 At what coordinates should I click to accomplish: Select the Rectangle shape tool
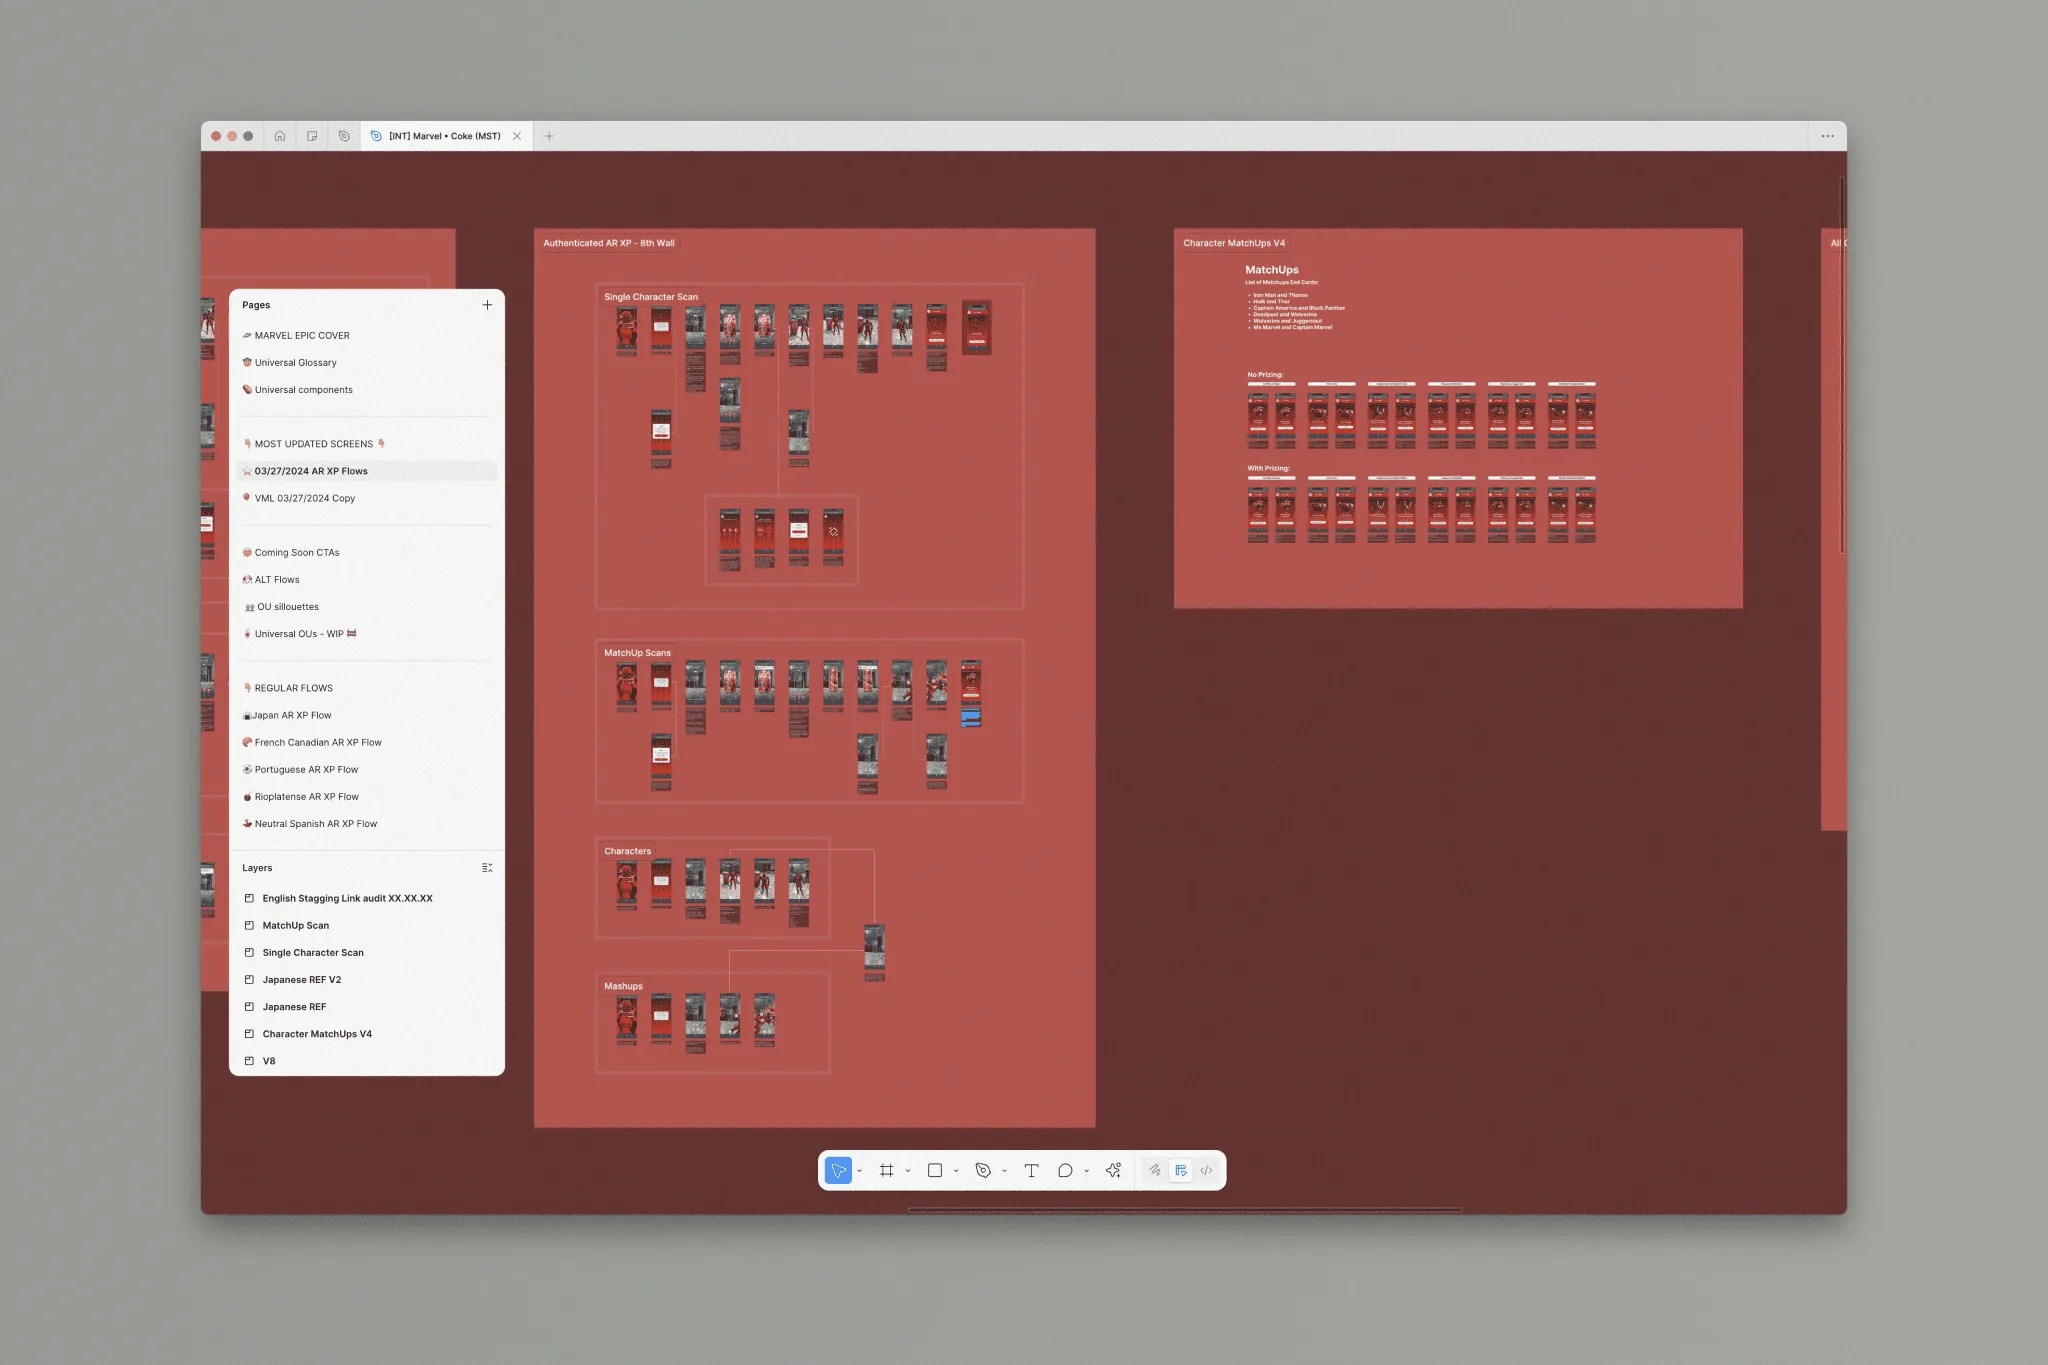click(x=935, y=1170)
